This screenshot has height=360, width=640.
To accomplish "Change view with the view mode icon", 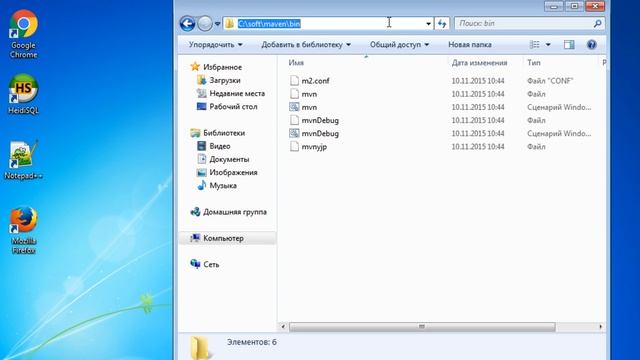I will (535, 44).
